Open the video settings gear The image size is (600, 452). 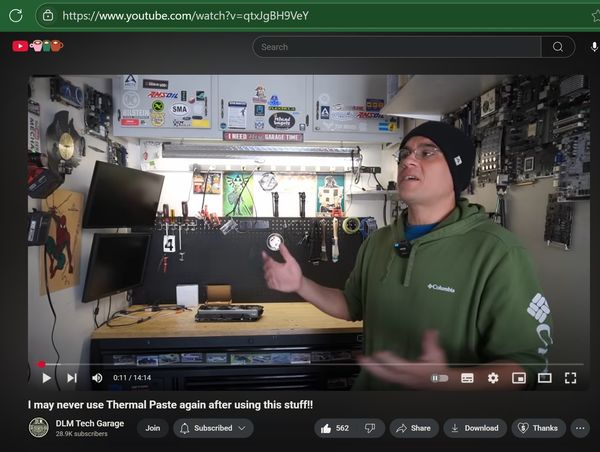(x=493, y=378)
